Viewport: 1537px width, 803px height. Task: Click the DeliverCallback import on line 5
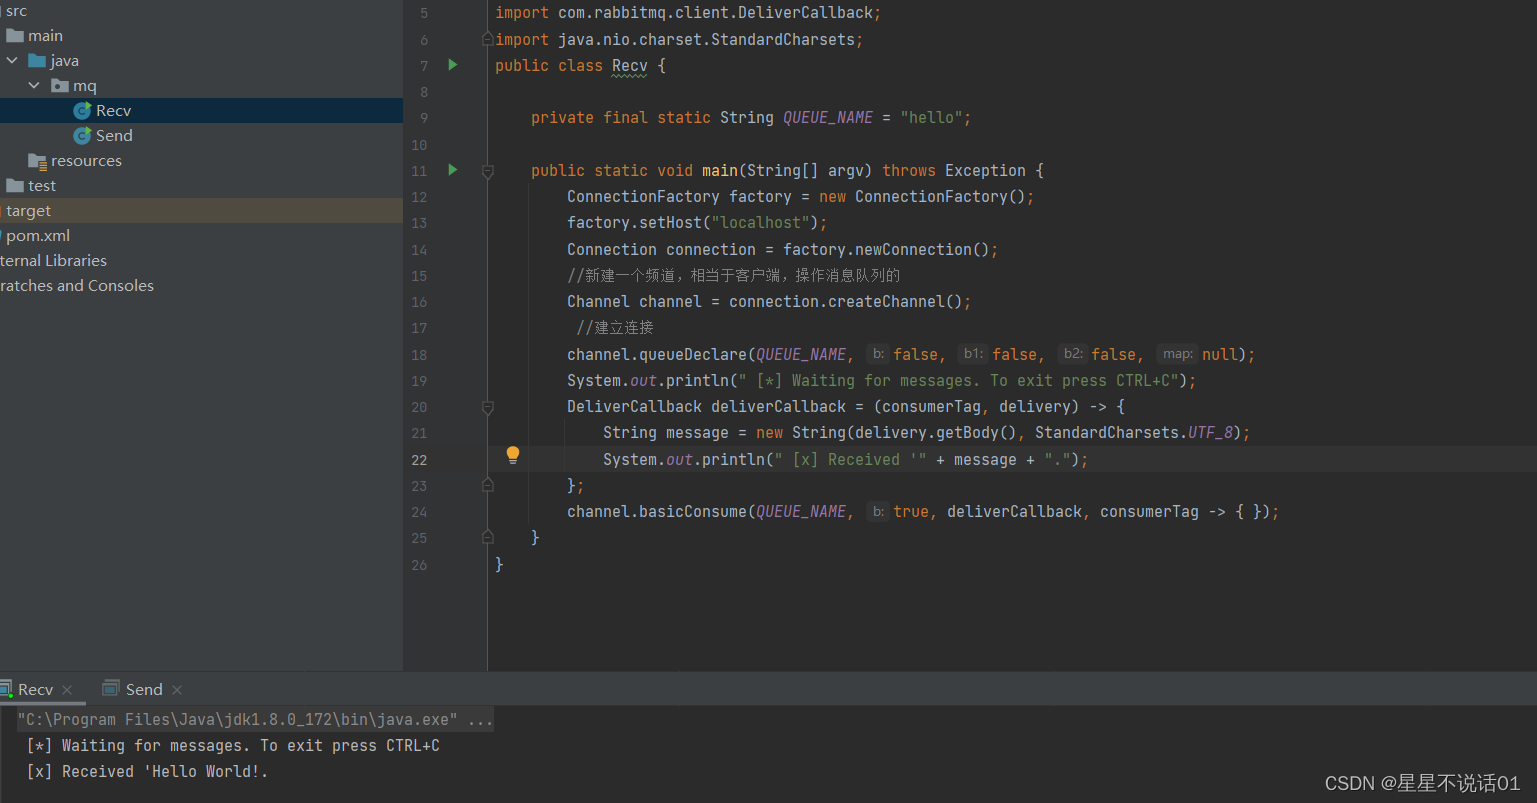click(x=805, y=13)
